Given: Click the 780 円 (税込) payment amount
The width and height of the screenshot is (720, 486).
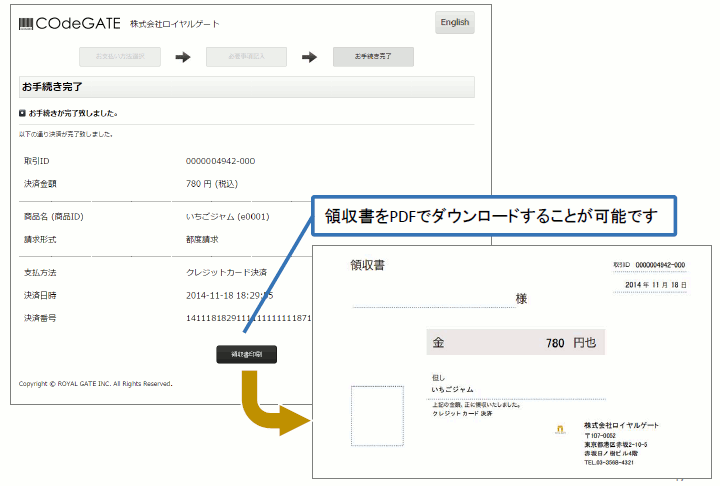Looking at the screenshot, I should click(x=212, y=184).
